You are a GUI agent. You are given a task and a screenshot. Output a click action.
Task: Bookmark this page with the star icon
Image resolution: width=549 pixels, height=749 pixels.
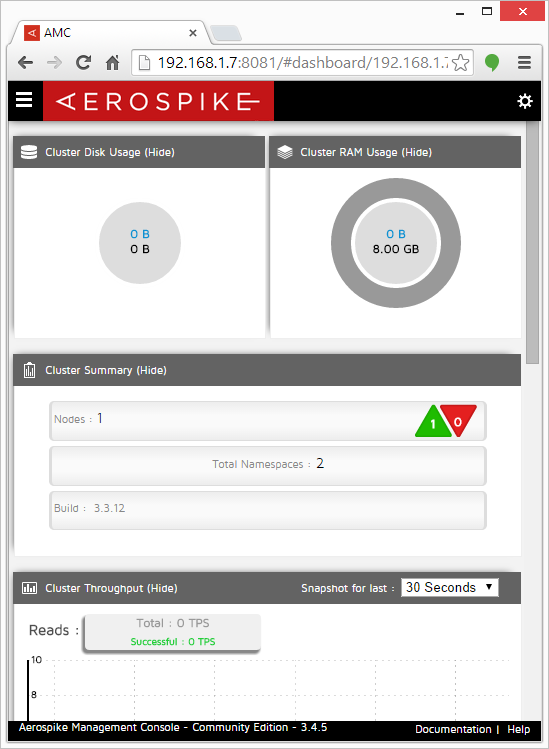461,63
